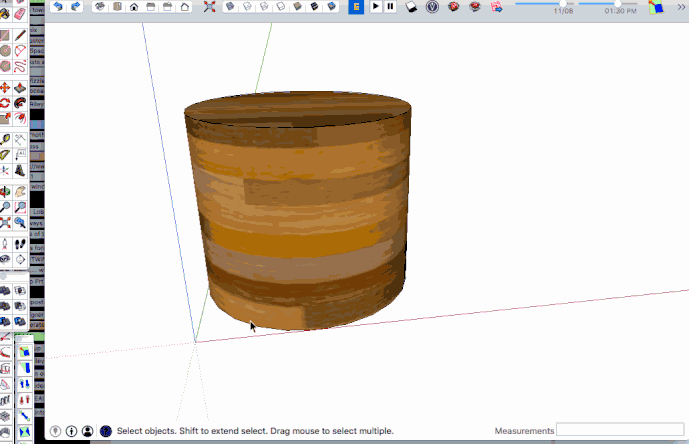This screenshot has width=689, height=444.
Task: Toggle Shaded With Textures face style
Action: (313, 7)
